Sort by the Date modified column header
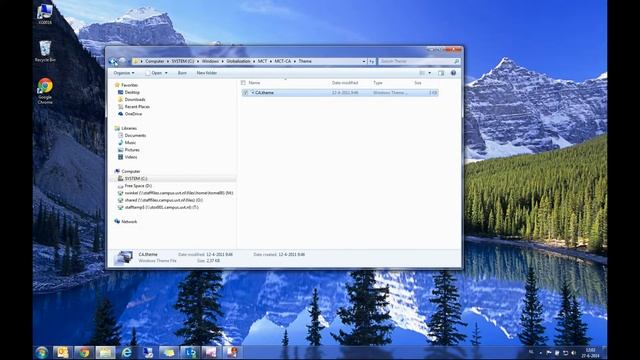Image resolution: width=640 pixels, height=360 pixels. click(345, 83)
